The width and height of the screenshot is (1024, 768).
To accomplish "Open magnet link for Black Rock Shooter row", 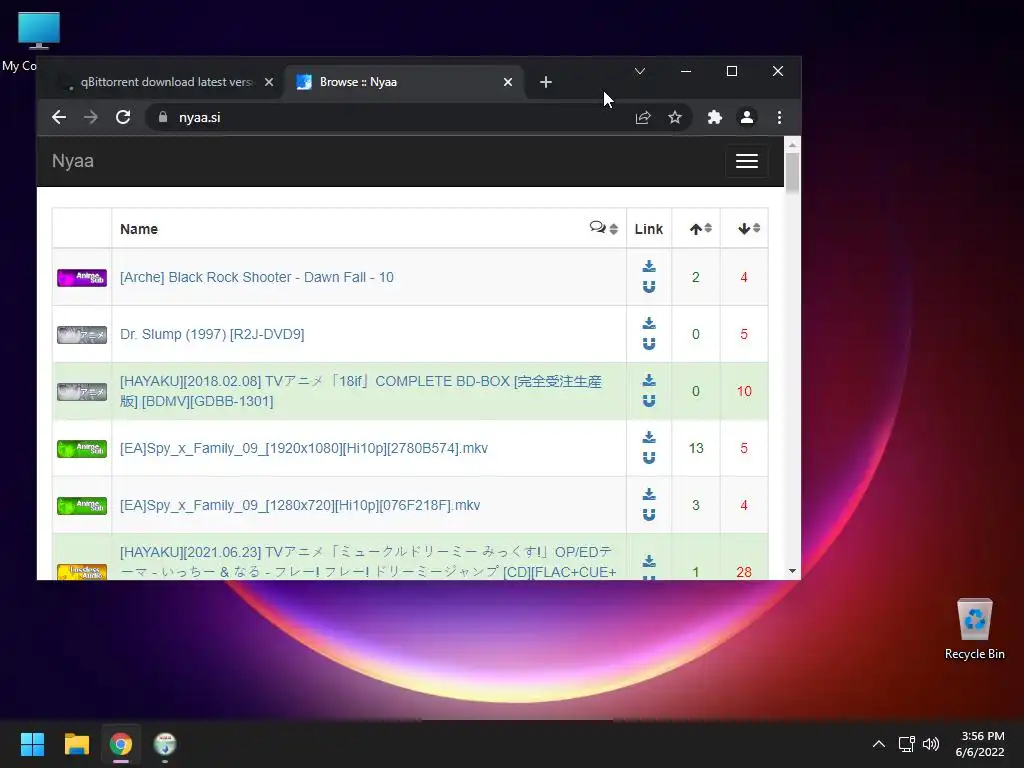I will [x=648, y=287].
